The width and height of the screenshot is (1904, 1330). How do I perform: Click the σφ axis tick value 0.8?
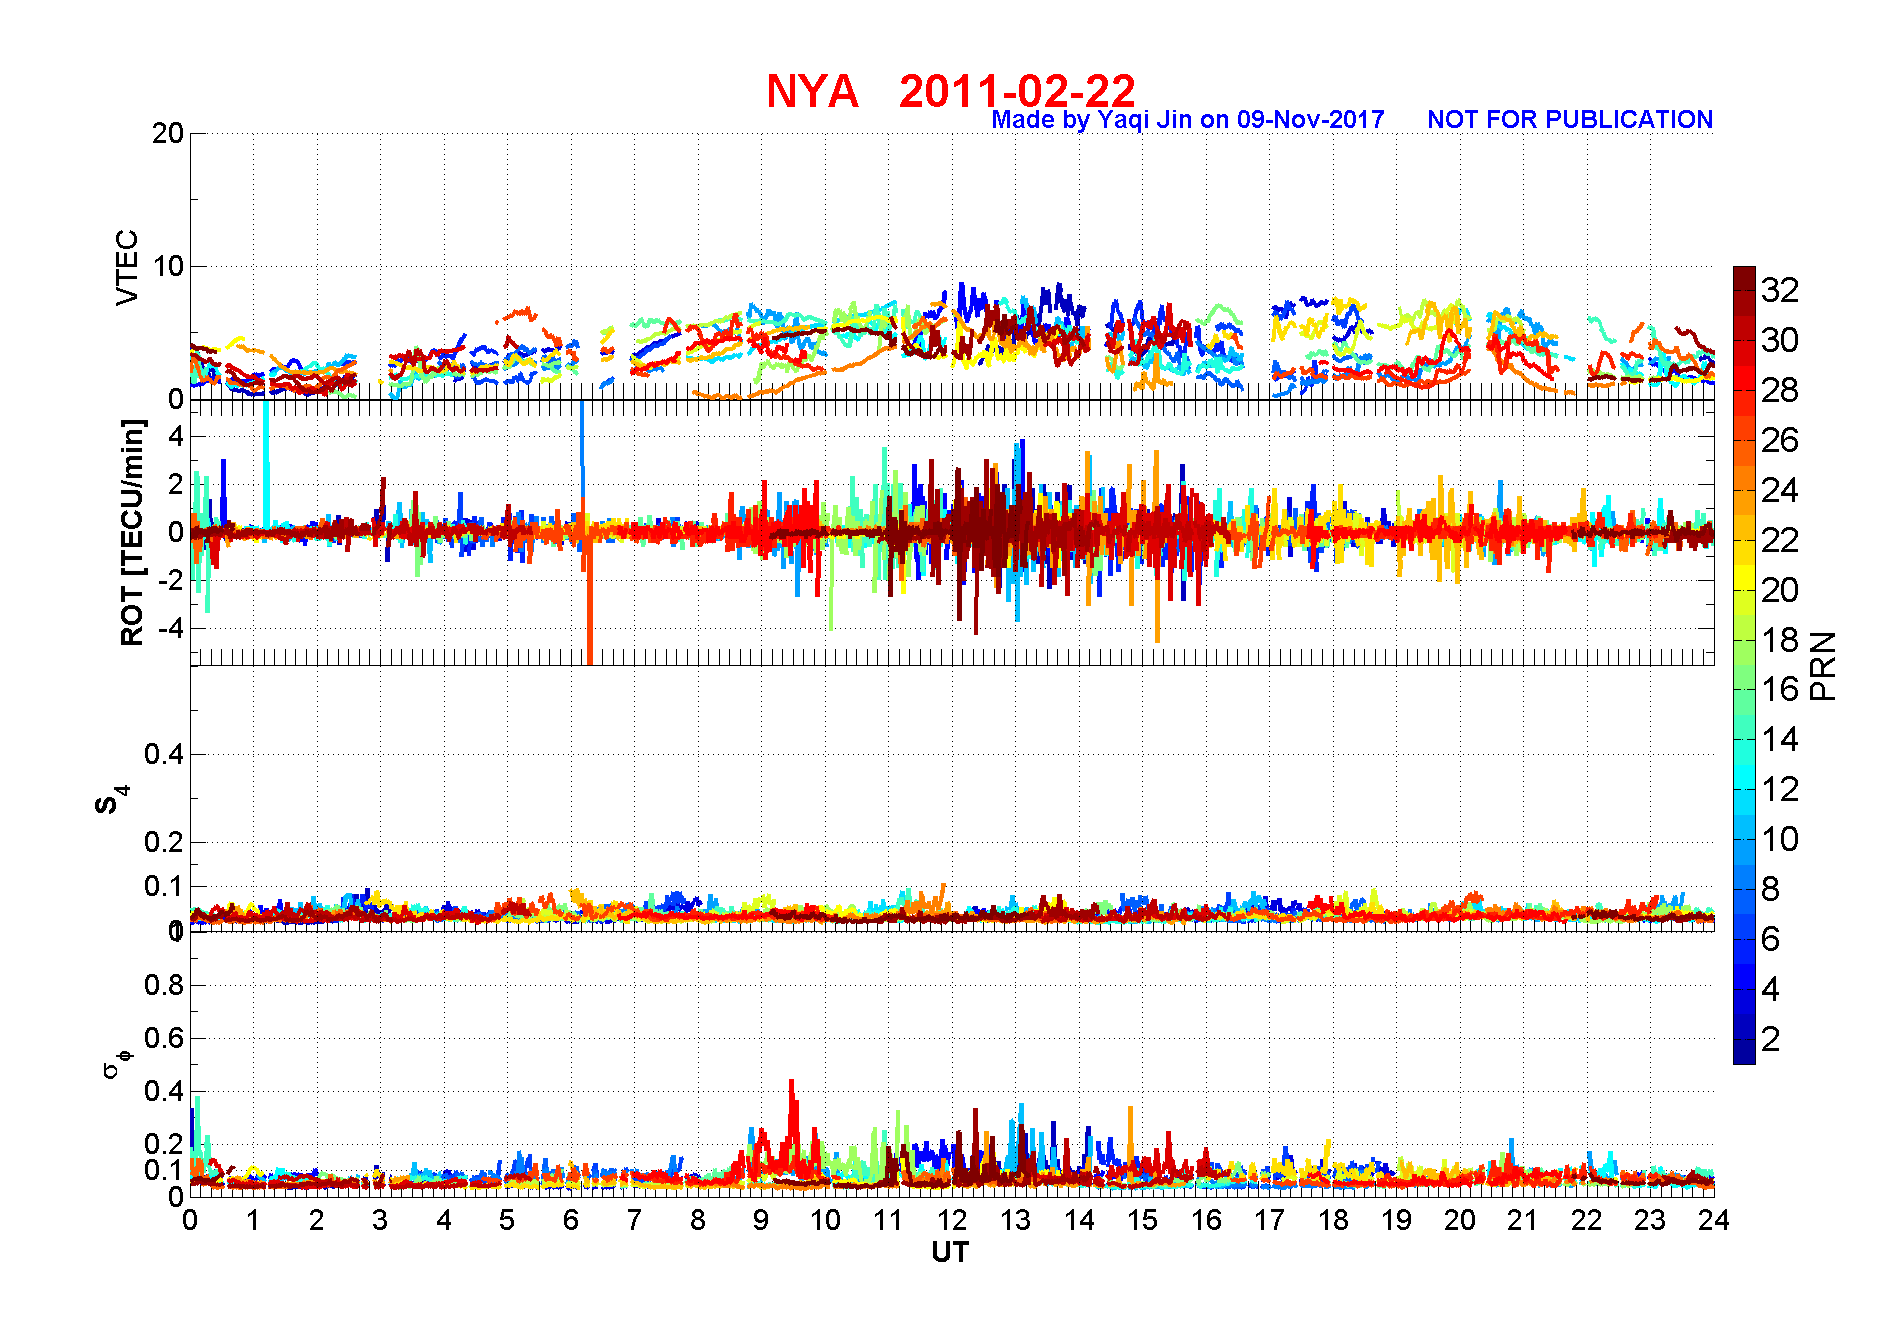click(164, 985)
